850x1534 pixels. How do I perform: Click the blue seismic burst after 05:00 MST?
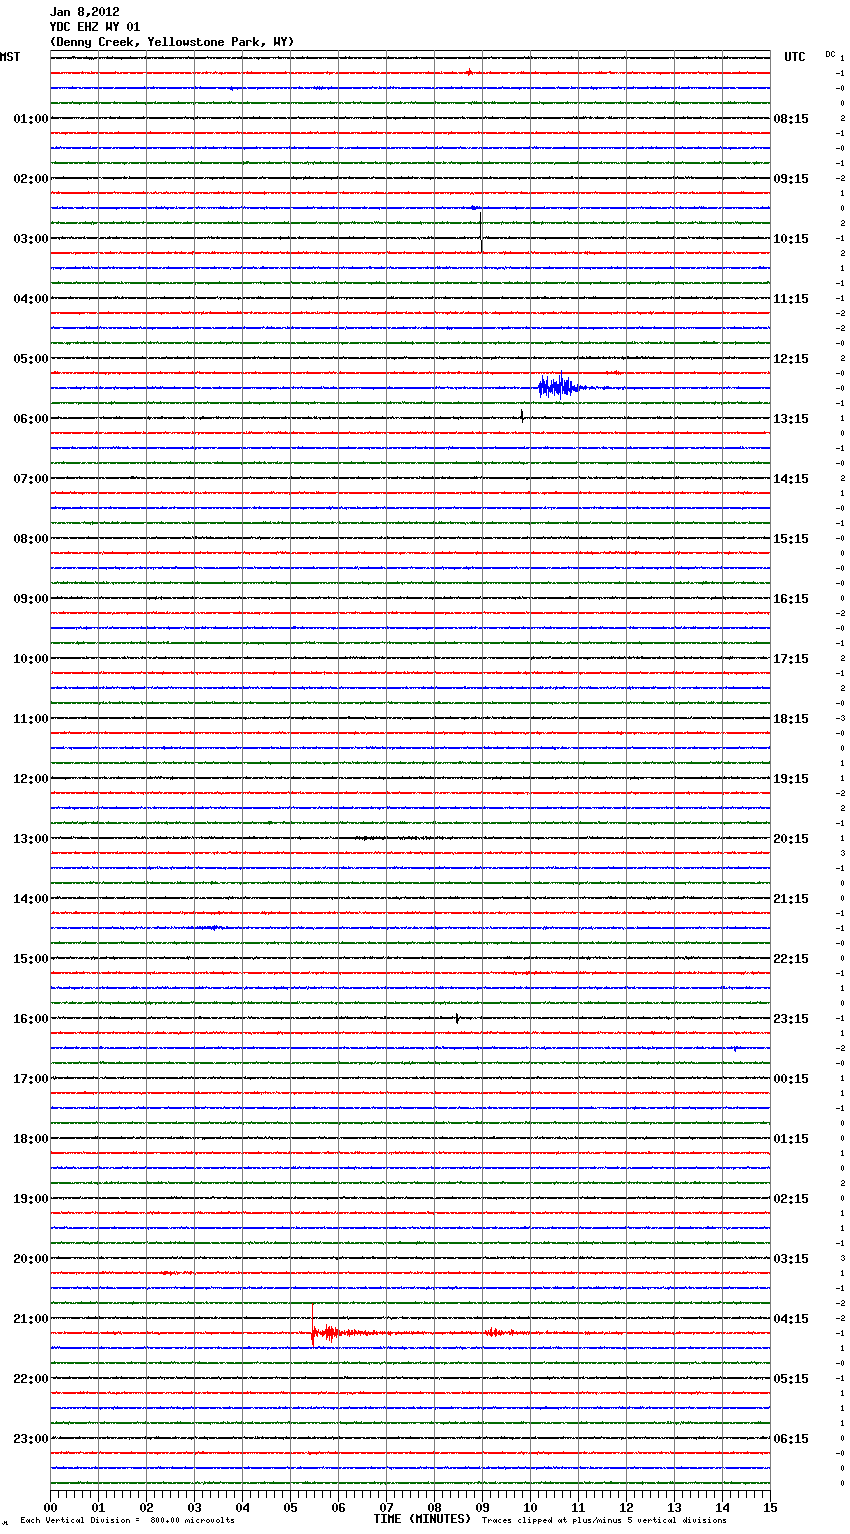[560, 386]
